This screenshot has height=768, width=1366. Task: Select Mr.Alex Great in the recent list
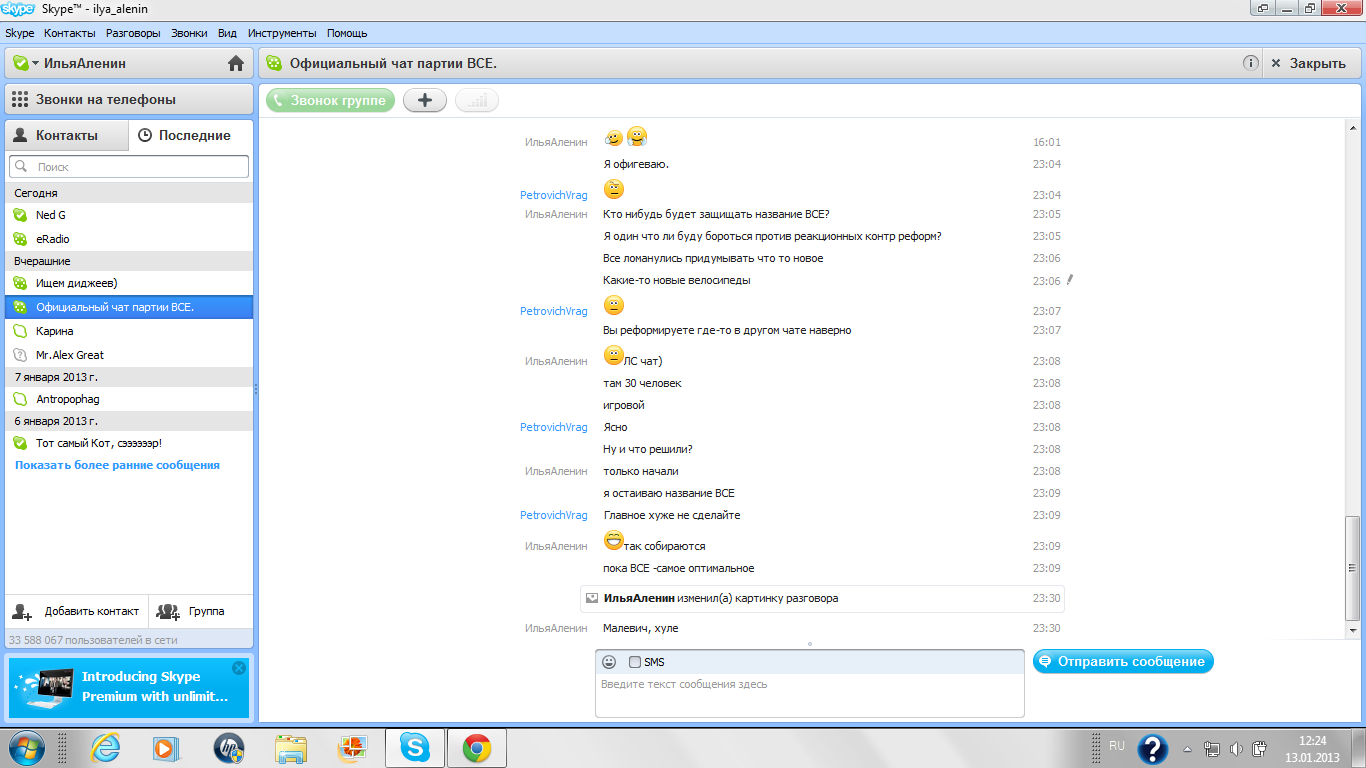click(x=129, y=355)
